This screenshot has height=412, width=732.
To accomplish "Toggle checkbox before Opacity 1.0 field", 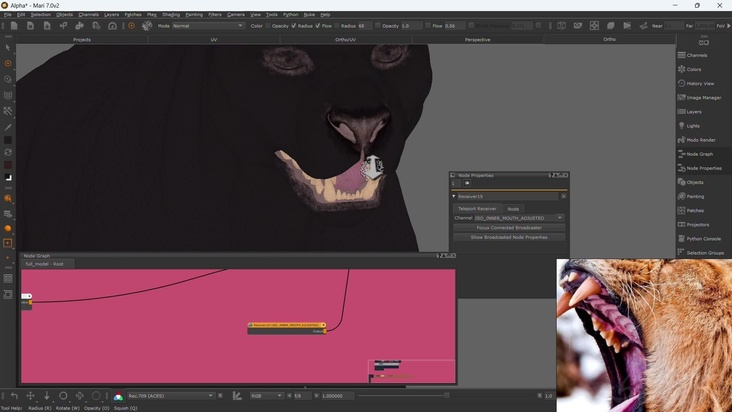I will coord(377,26).
